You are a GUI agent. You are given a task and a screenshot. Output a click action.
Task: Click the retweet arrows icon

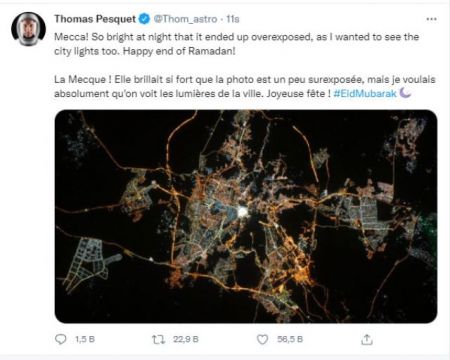[x=158, y=339]
